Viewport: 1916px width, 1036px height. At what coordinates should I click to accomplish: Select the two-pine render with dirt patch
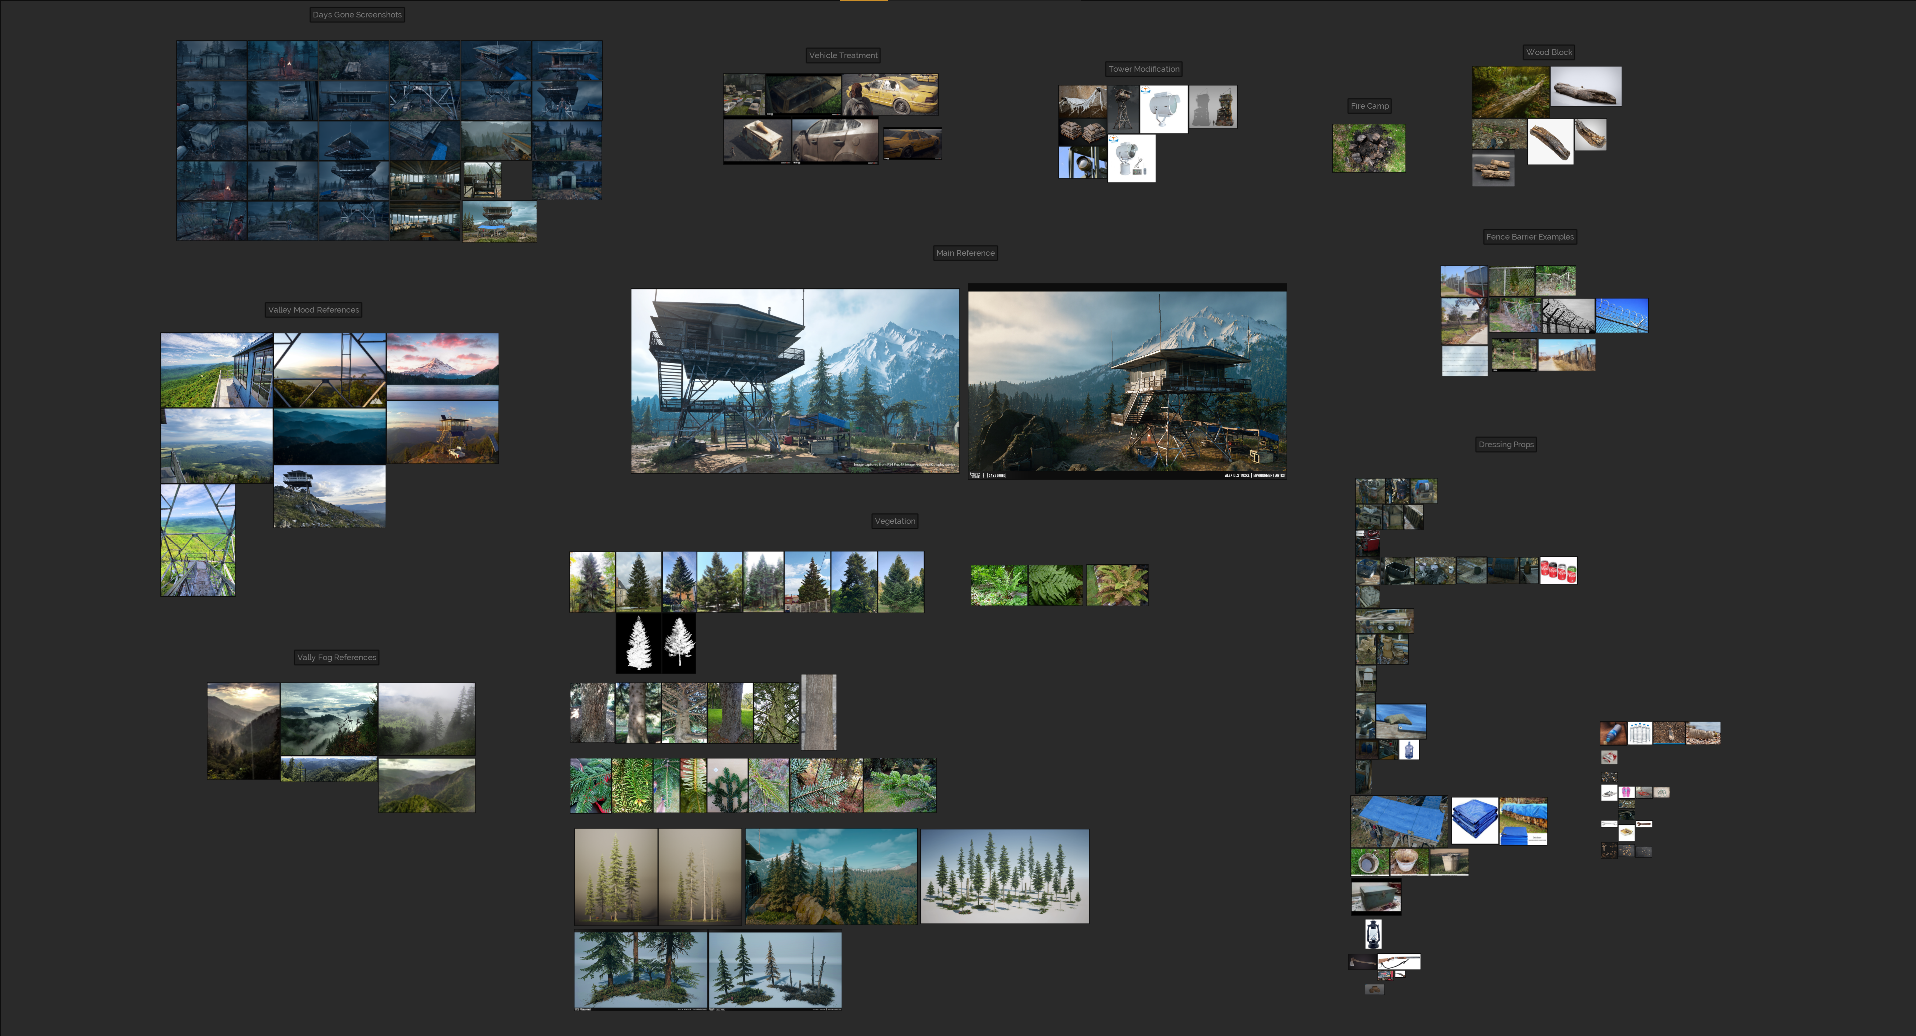pos(641,970)
